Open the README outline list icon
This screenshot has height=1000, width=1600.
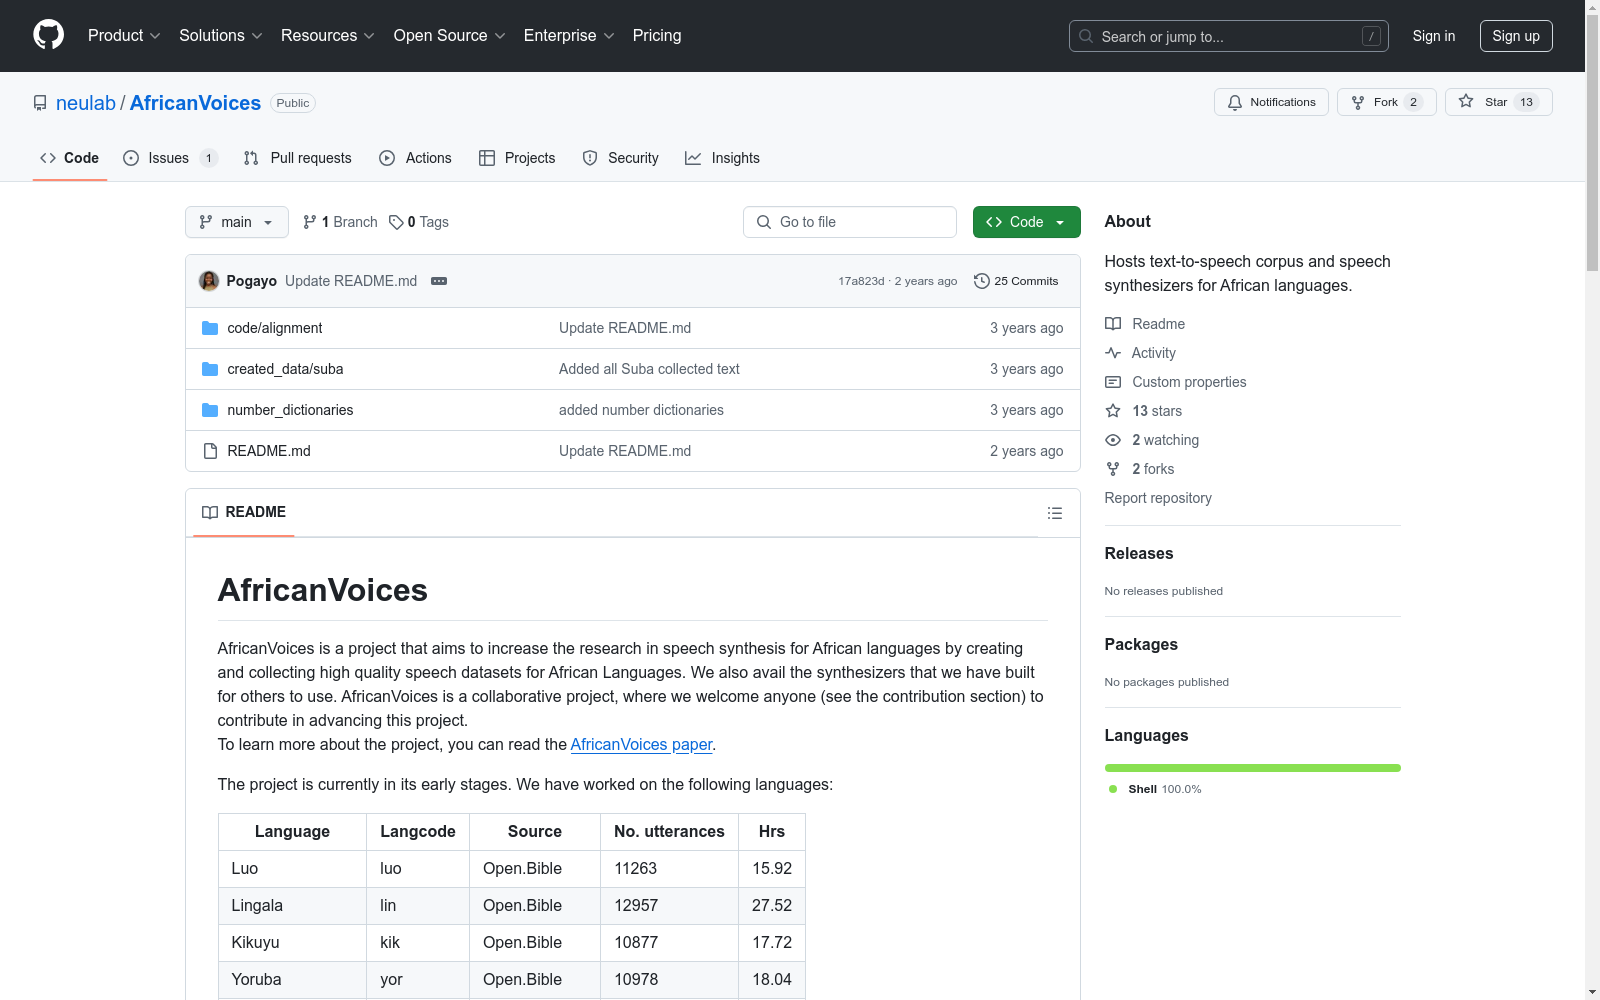tap(1055, 513)
